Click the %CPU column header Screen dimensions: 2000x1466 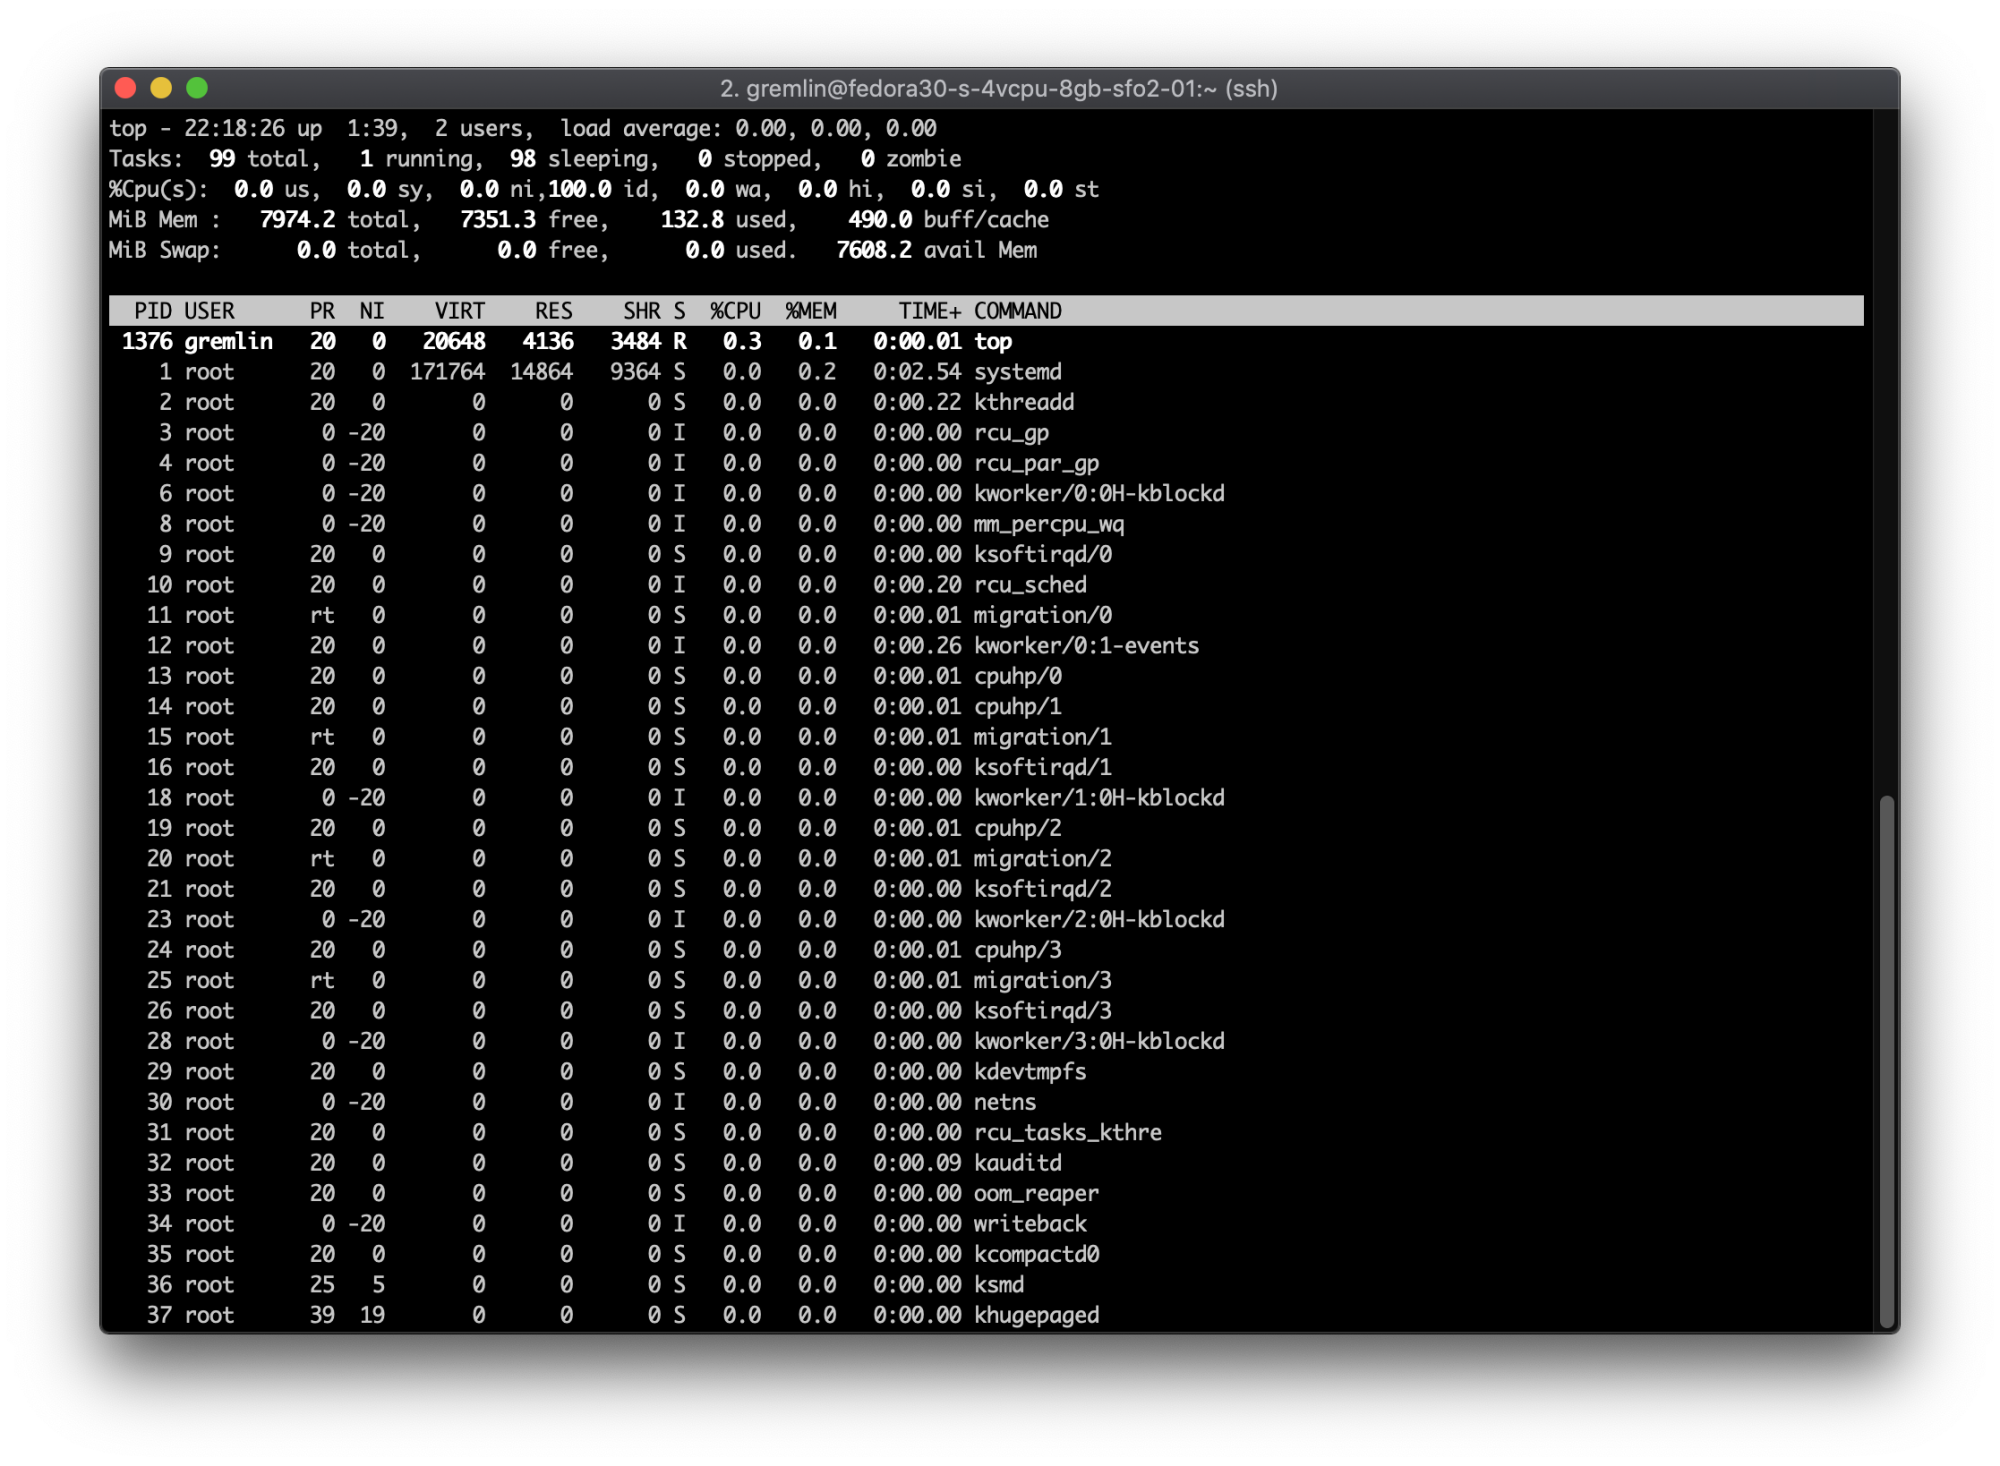click(x=736, y=311)
